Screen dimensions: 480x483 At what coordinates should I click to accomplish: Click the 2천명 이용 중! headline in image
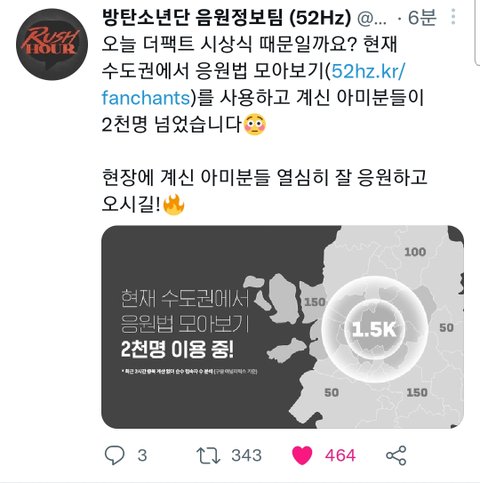(177, 349)
